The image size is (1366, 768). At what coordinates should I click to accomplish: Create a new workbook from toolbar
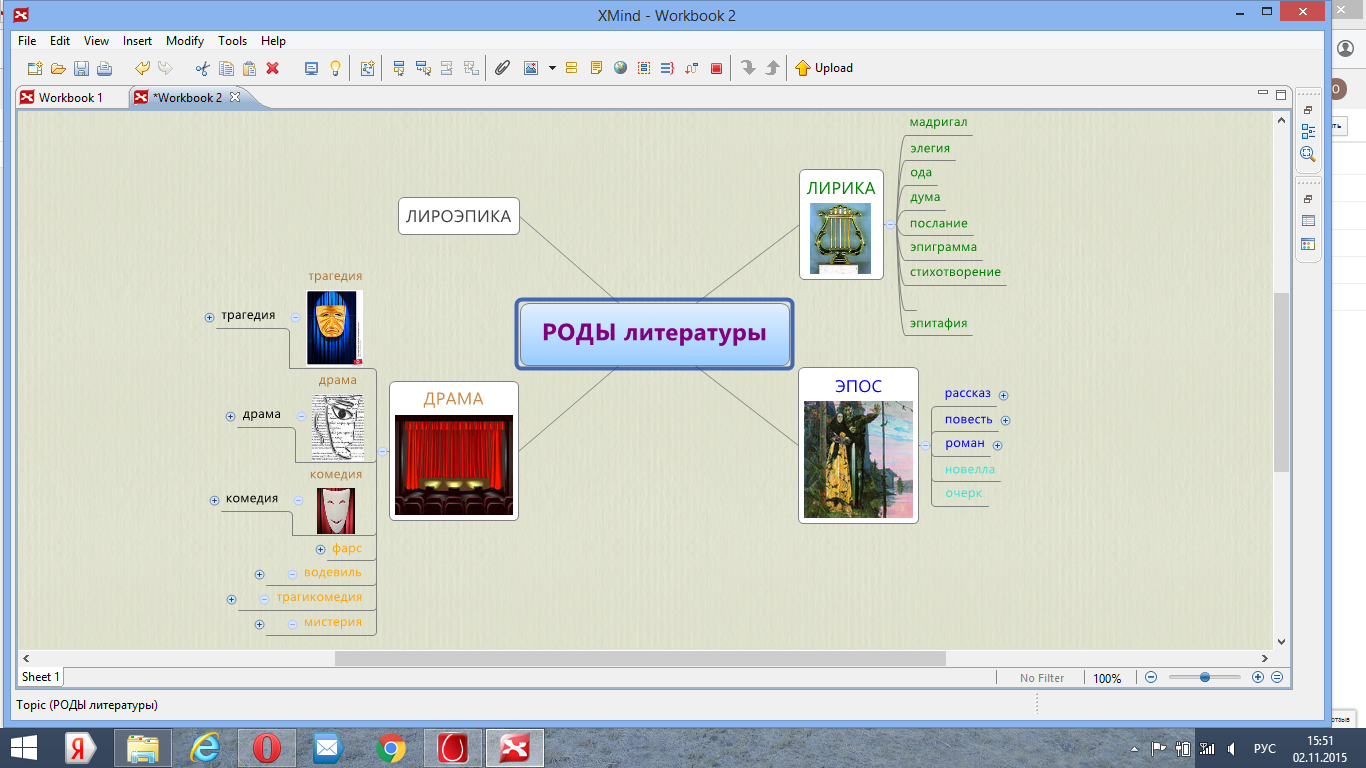point(35,68)
